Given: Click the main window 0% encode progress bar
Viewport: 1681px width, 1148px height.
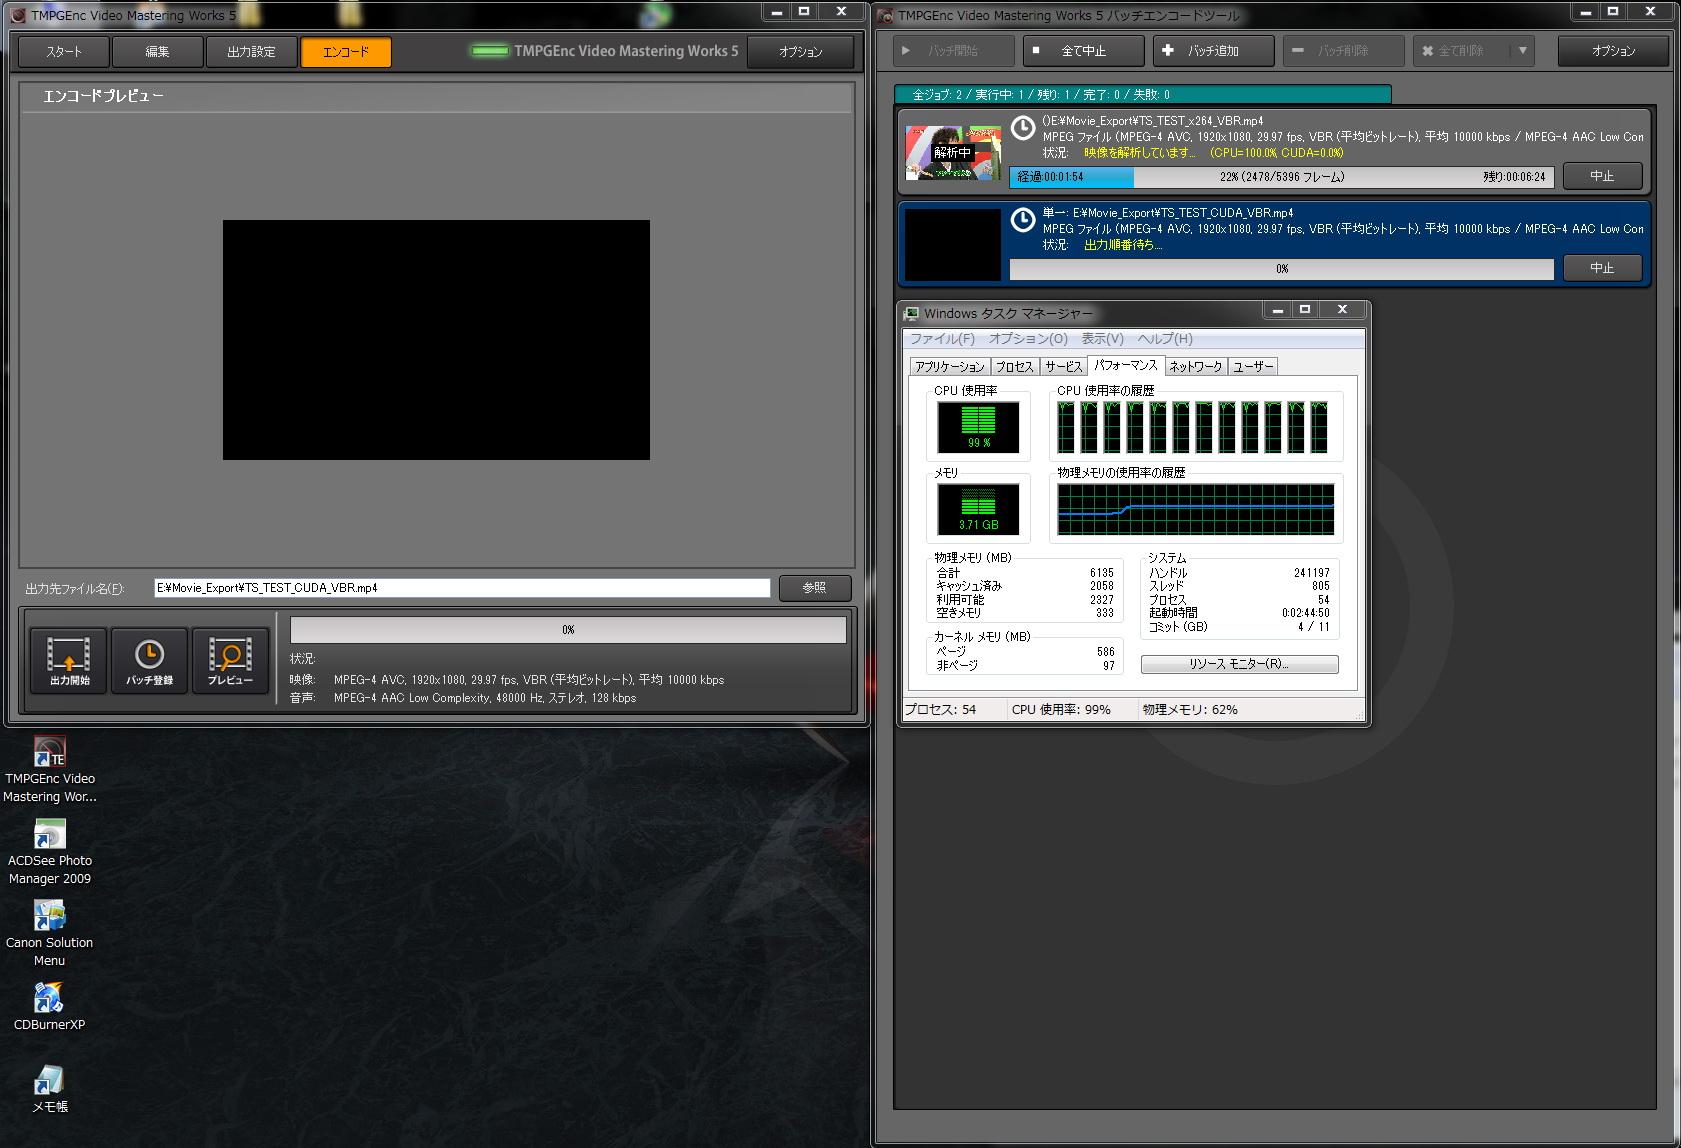Looking at the screenshot, I should click(568, 630).
